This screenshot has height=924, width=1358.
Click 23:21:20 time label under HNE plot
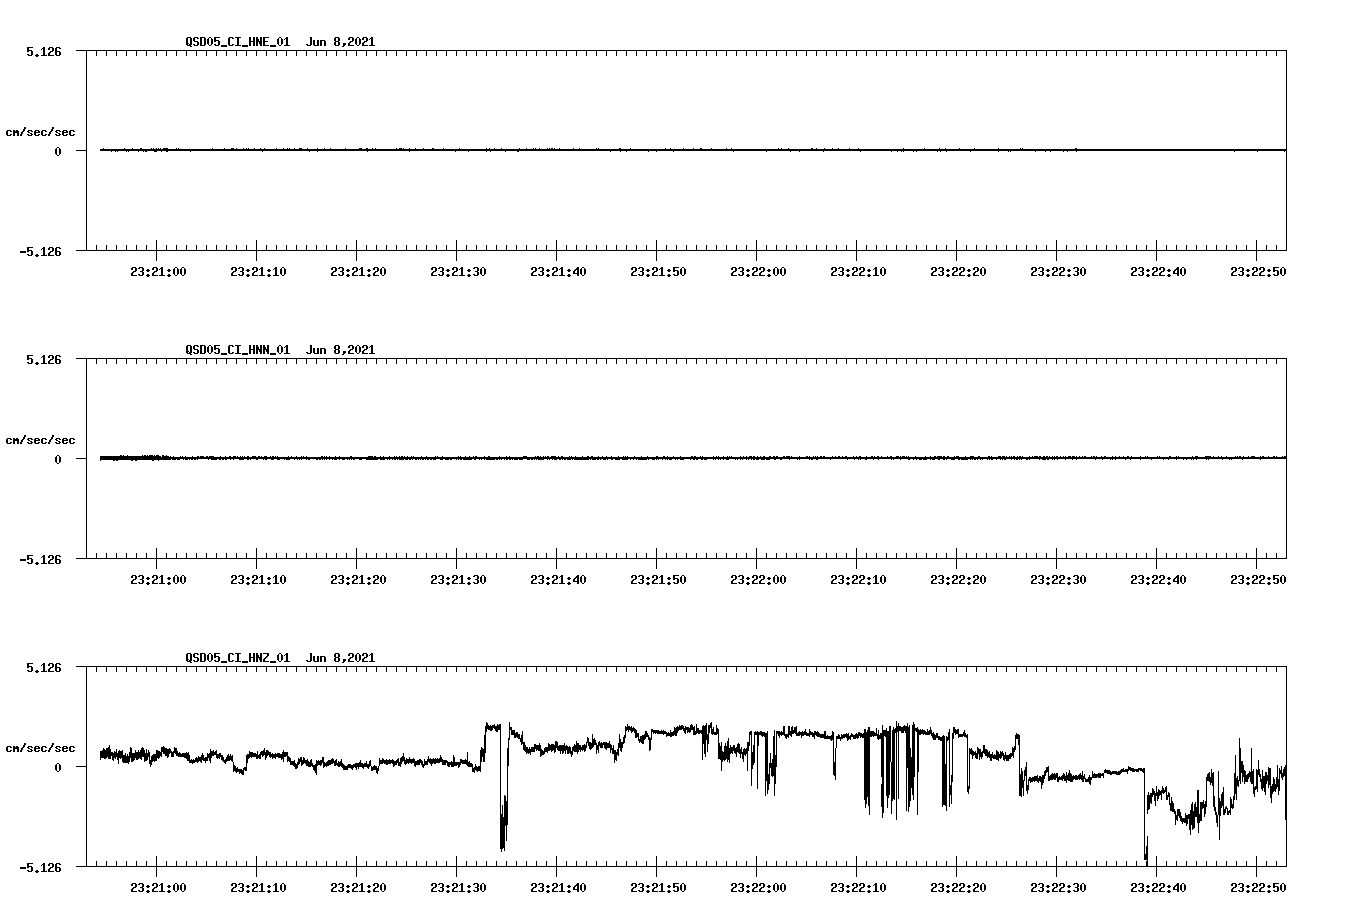click(x=358, y=271)
